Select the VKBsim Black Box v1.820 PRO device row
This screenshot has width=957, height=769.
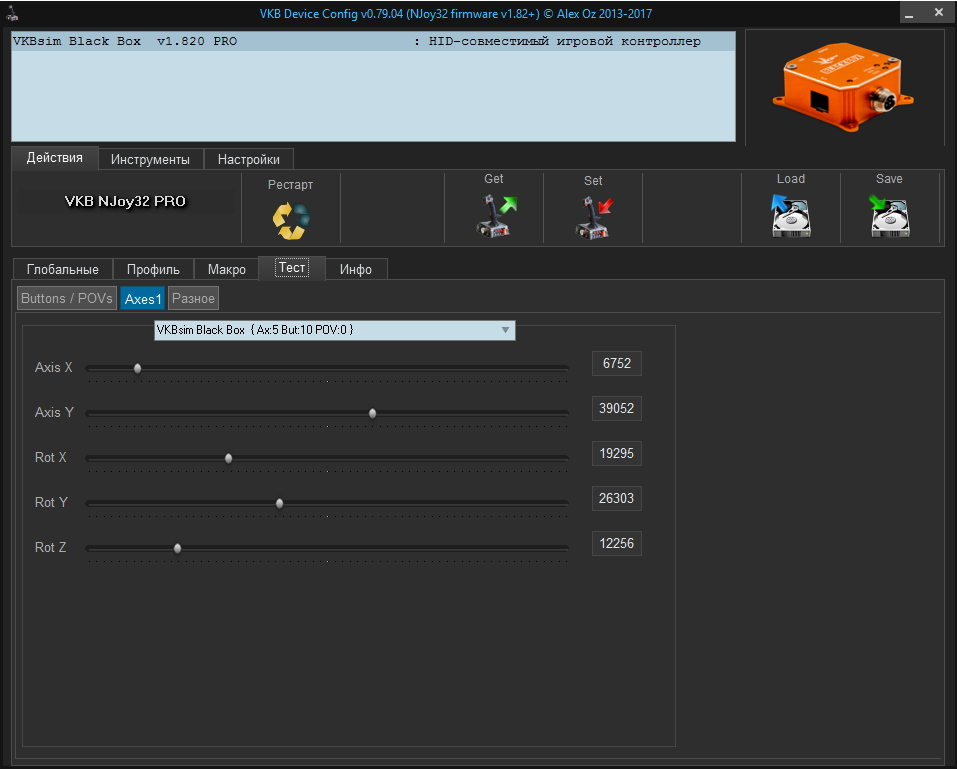374,42
